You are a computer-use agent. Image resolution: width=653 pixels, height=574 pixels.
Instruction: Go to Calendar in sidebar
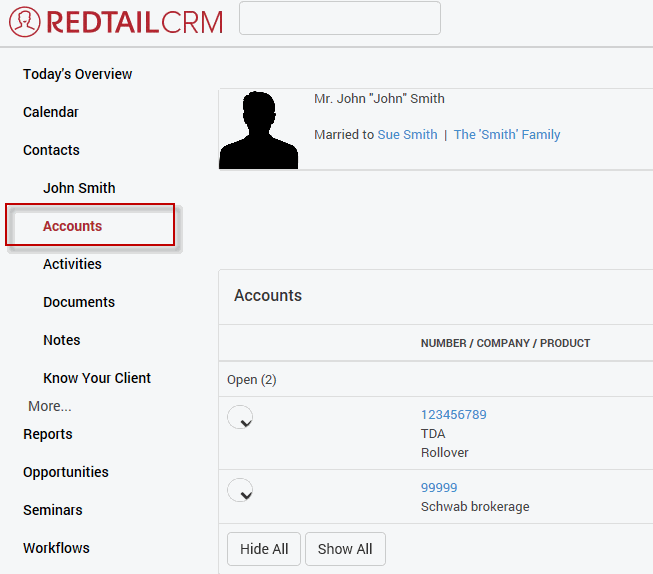50,112
